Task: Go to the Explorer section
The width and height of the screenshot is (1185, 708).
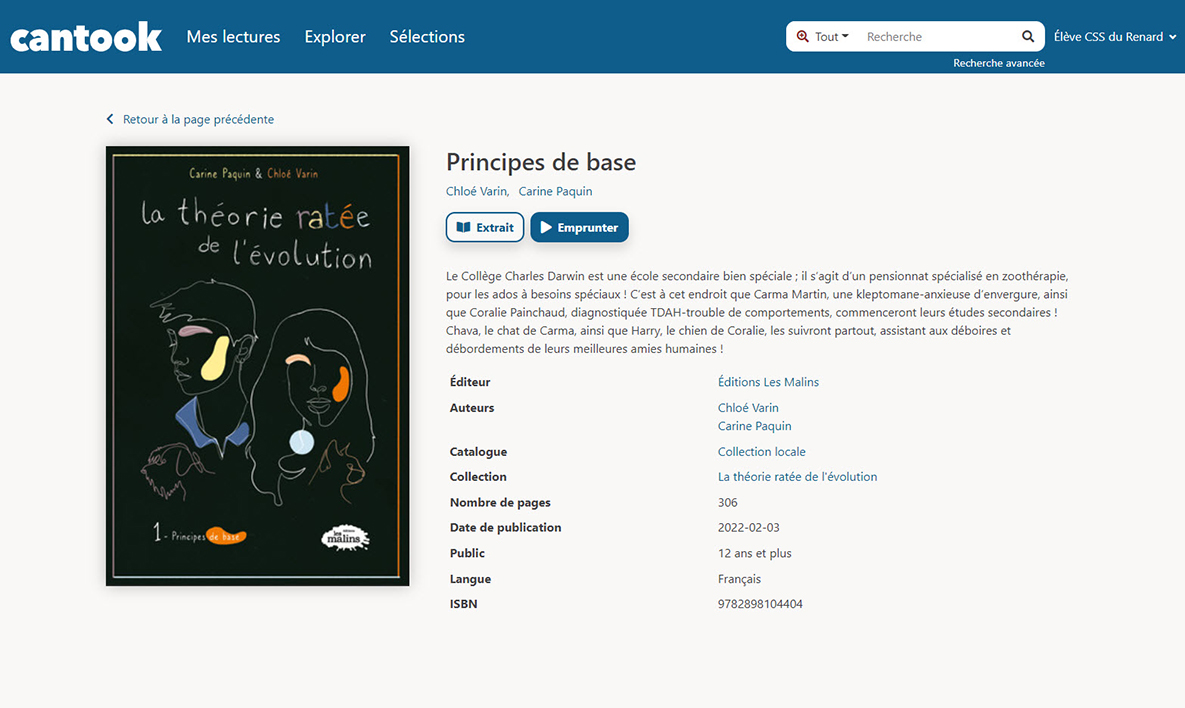Action: [x=335, y=36]
